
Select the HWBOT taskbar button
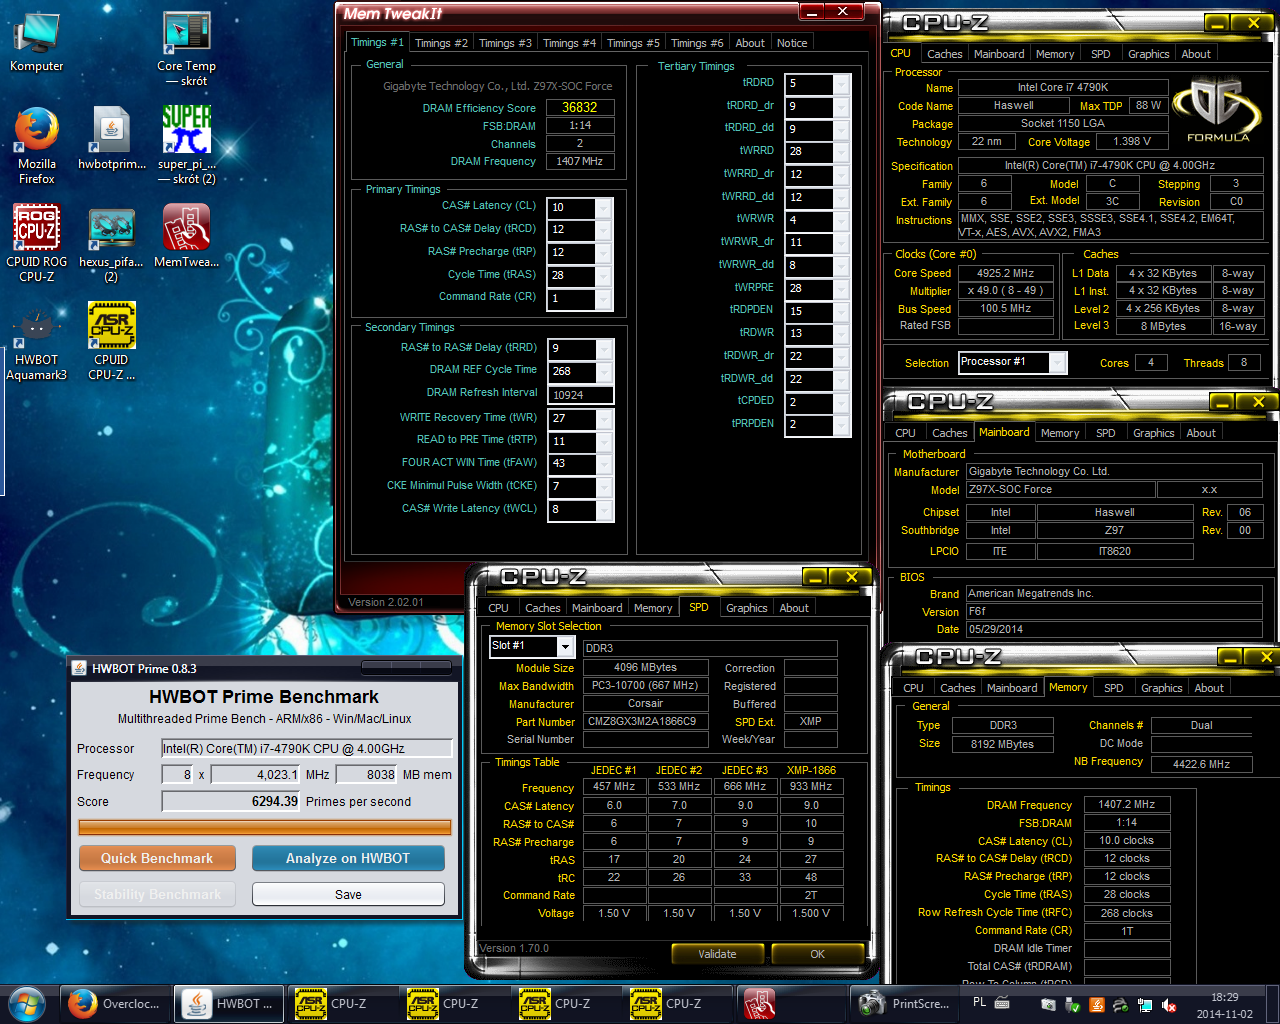[x=229, y=1004]
